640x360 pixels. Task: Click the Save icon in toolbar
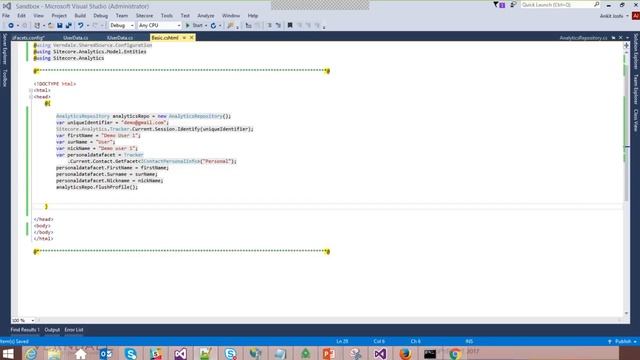click(x=60, y=25)
